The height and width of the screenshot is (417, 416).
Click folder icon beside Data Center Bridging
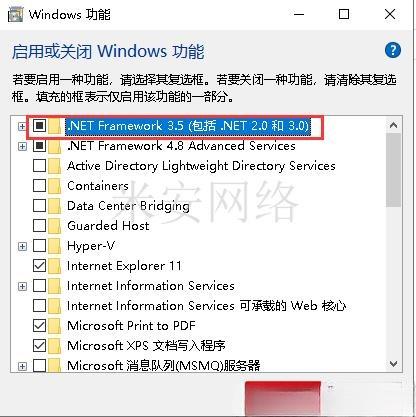(x=55, y=206)
